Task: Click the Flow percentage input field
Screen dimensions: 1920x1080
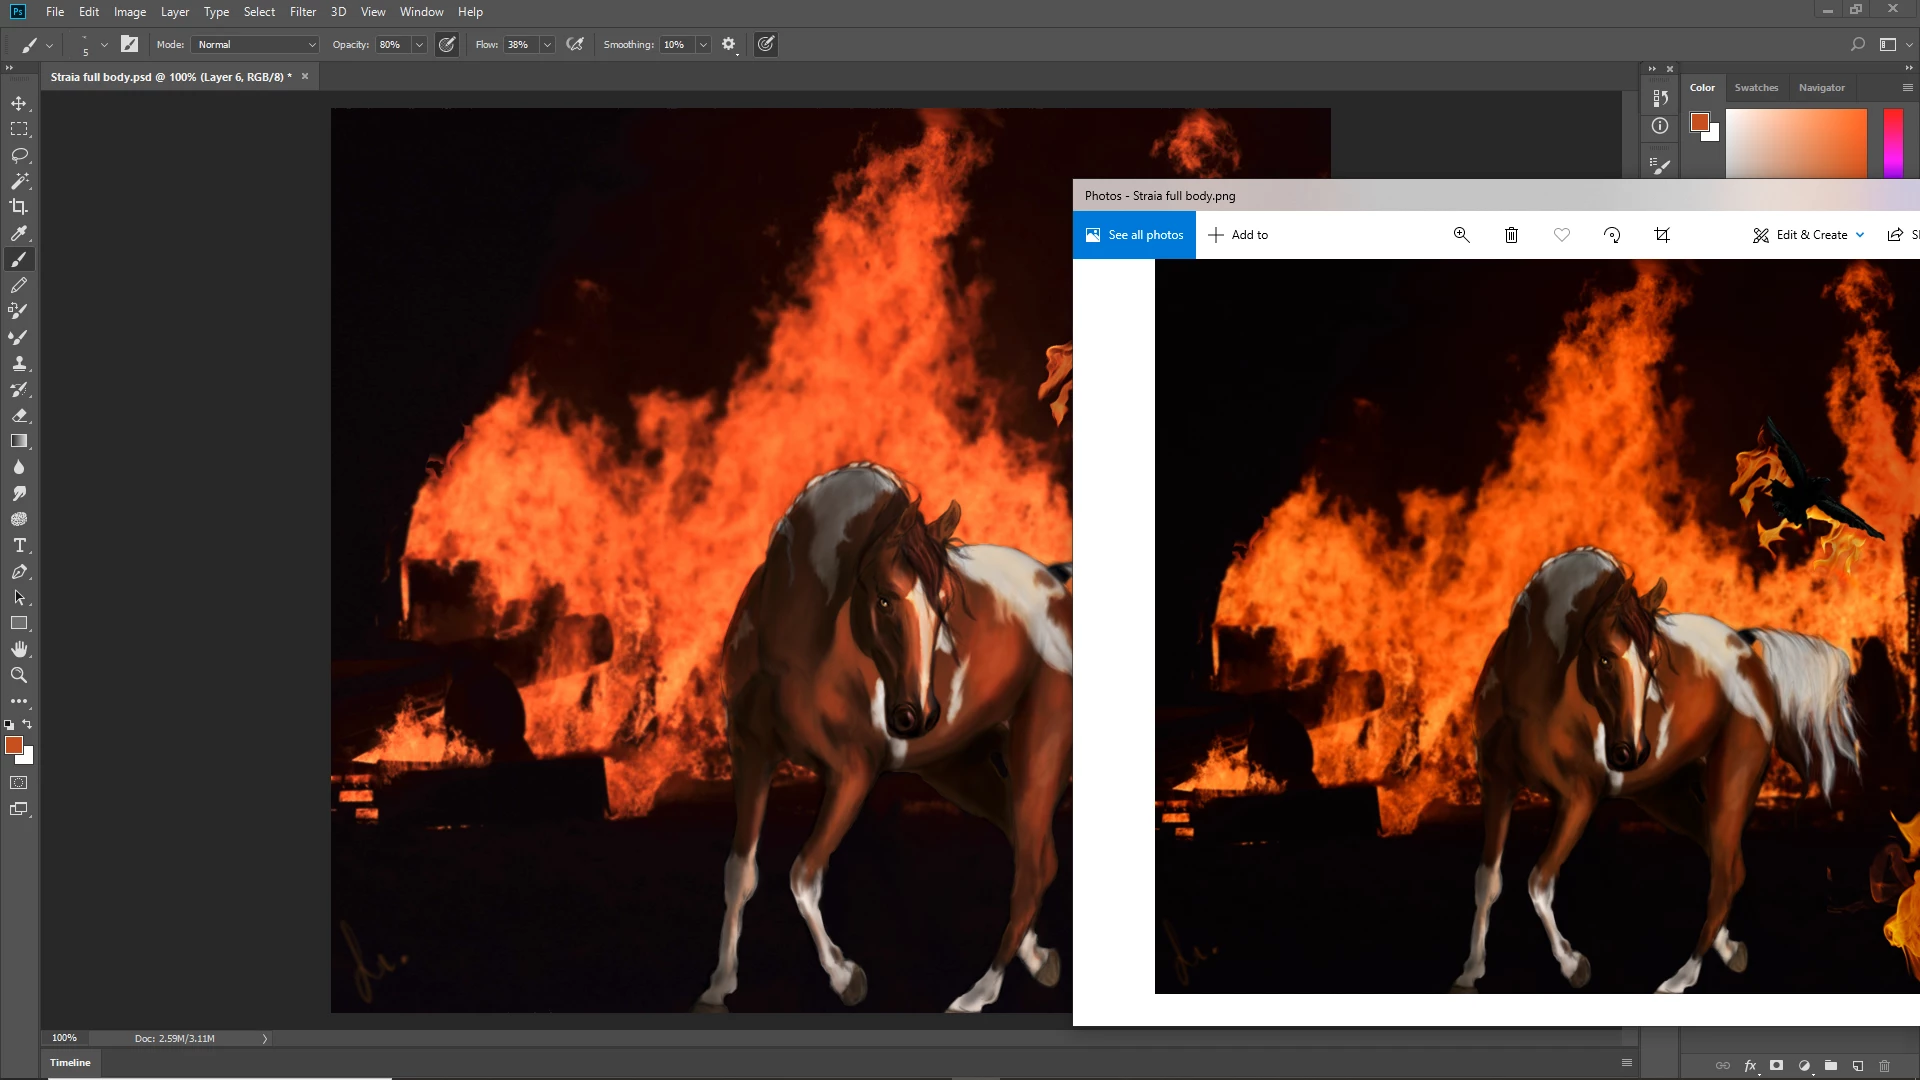Action: point(520,44)
